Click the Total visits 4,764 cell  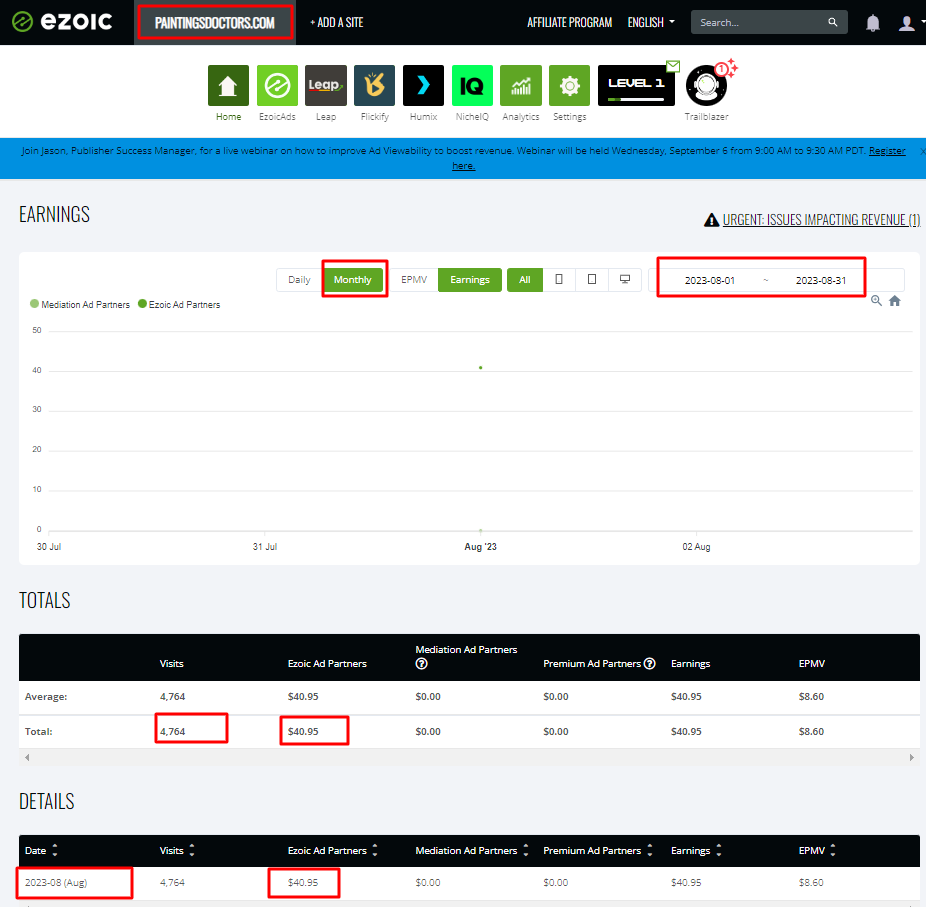click(x=172, y=731)
